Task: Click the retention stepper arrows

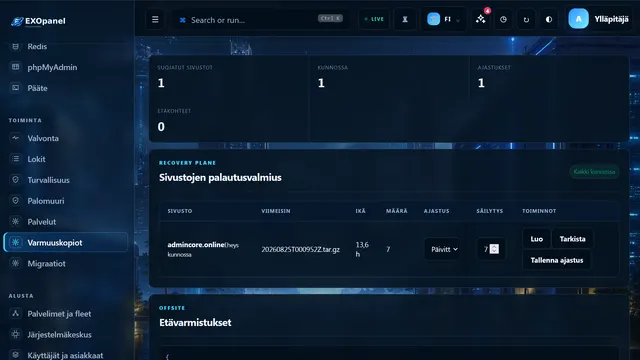Action: point(494,249)
